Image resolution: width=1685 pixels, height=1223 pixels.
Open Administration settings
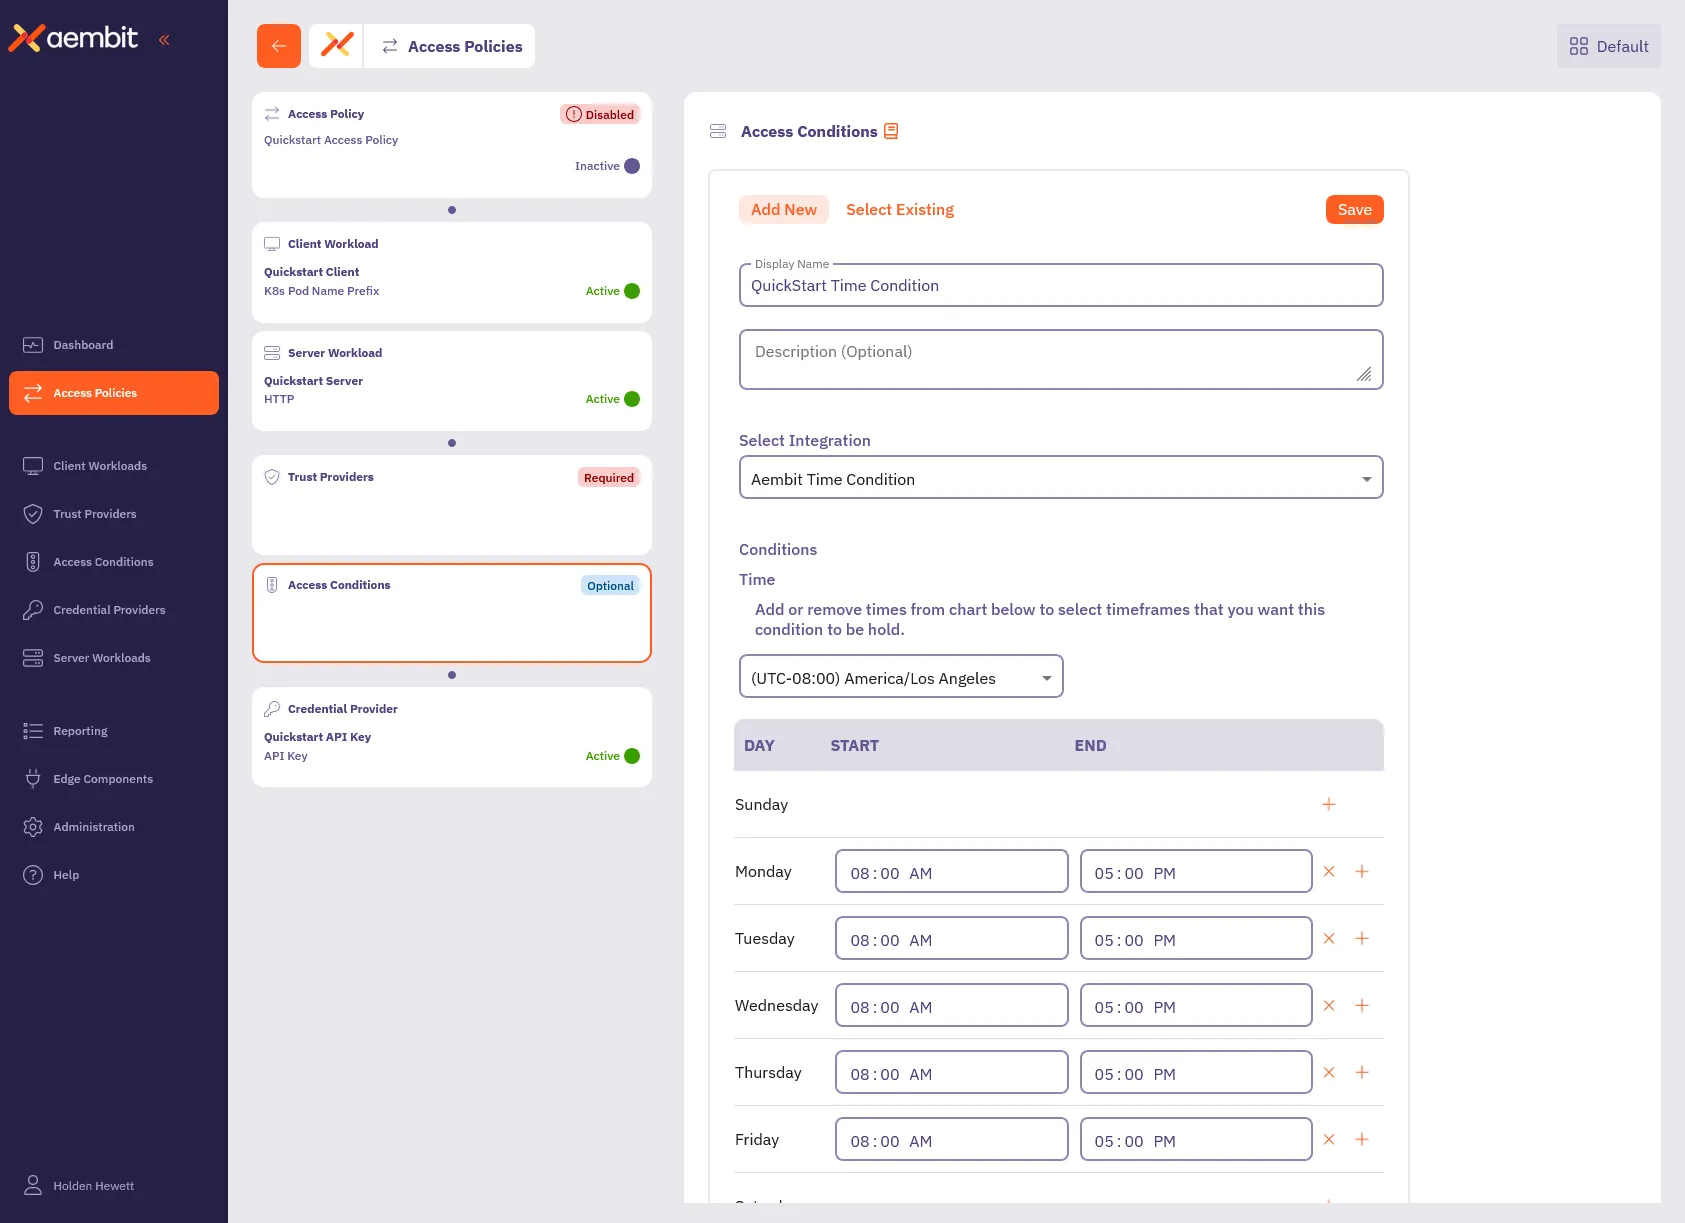94,826
